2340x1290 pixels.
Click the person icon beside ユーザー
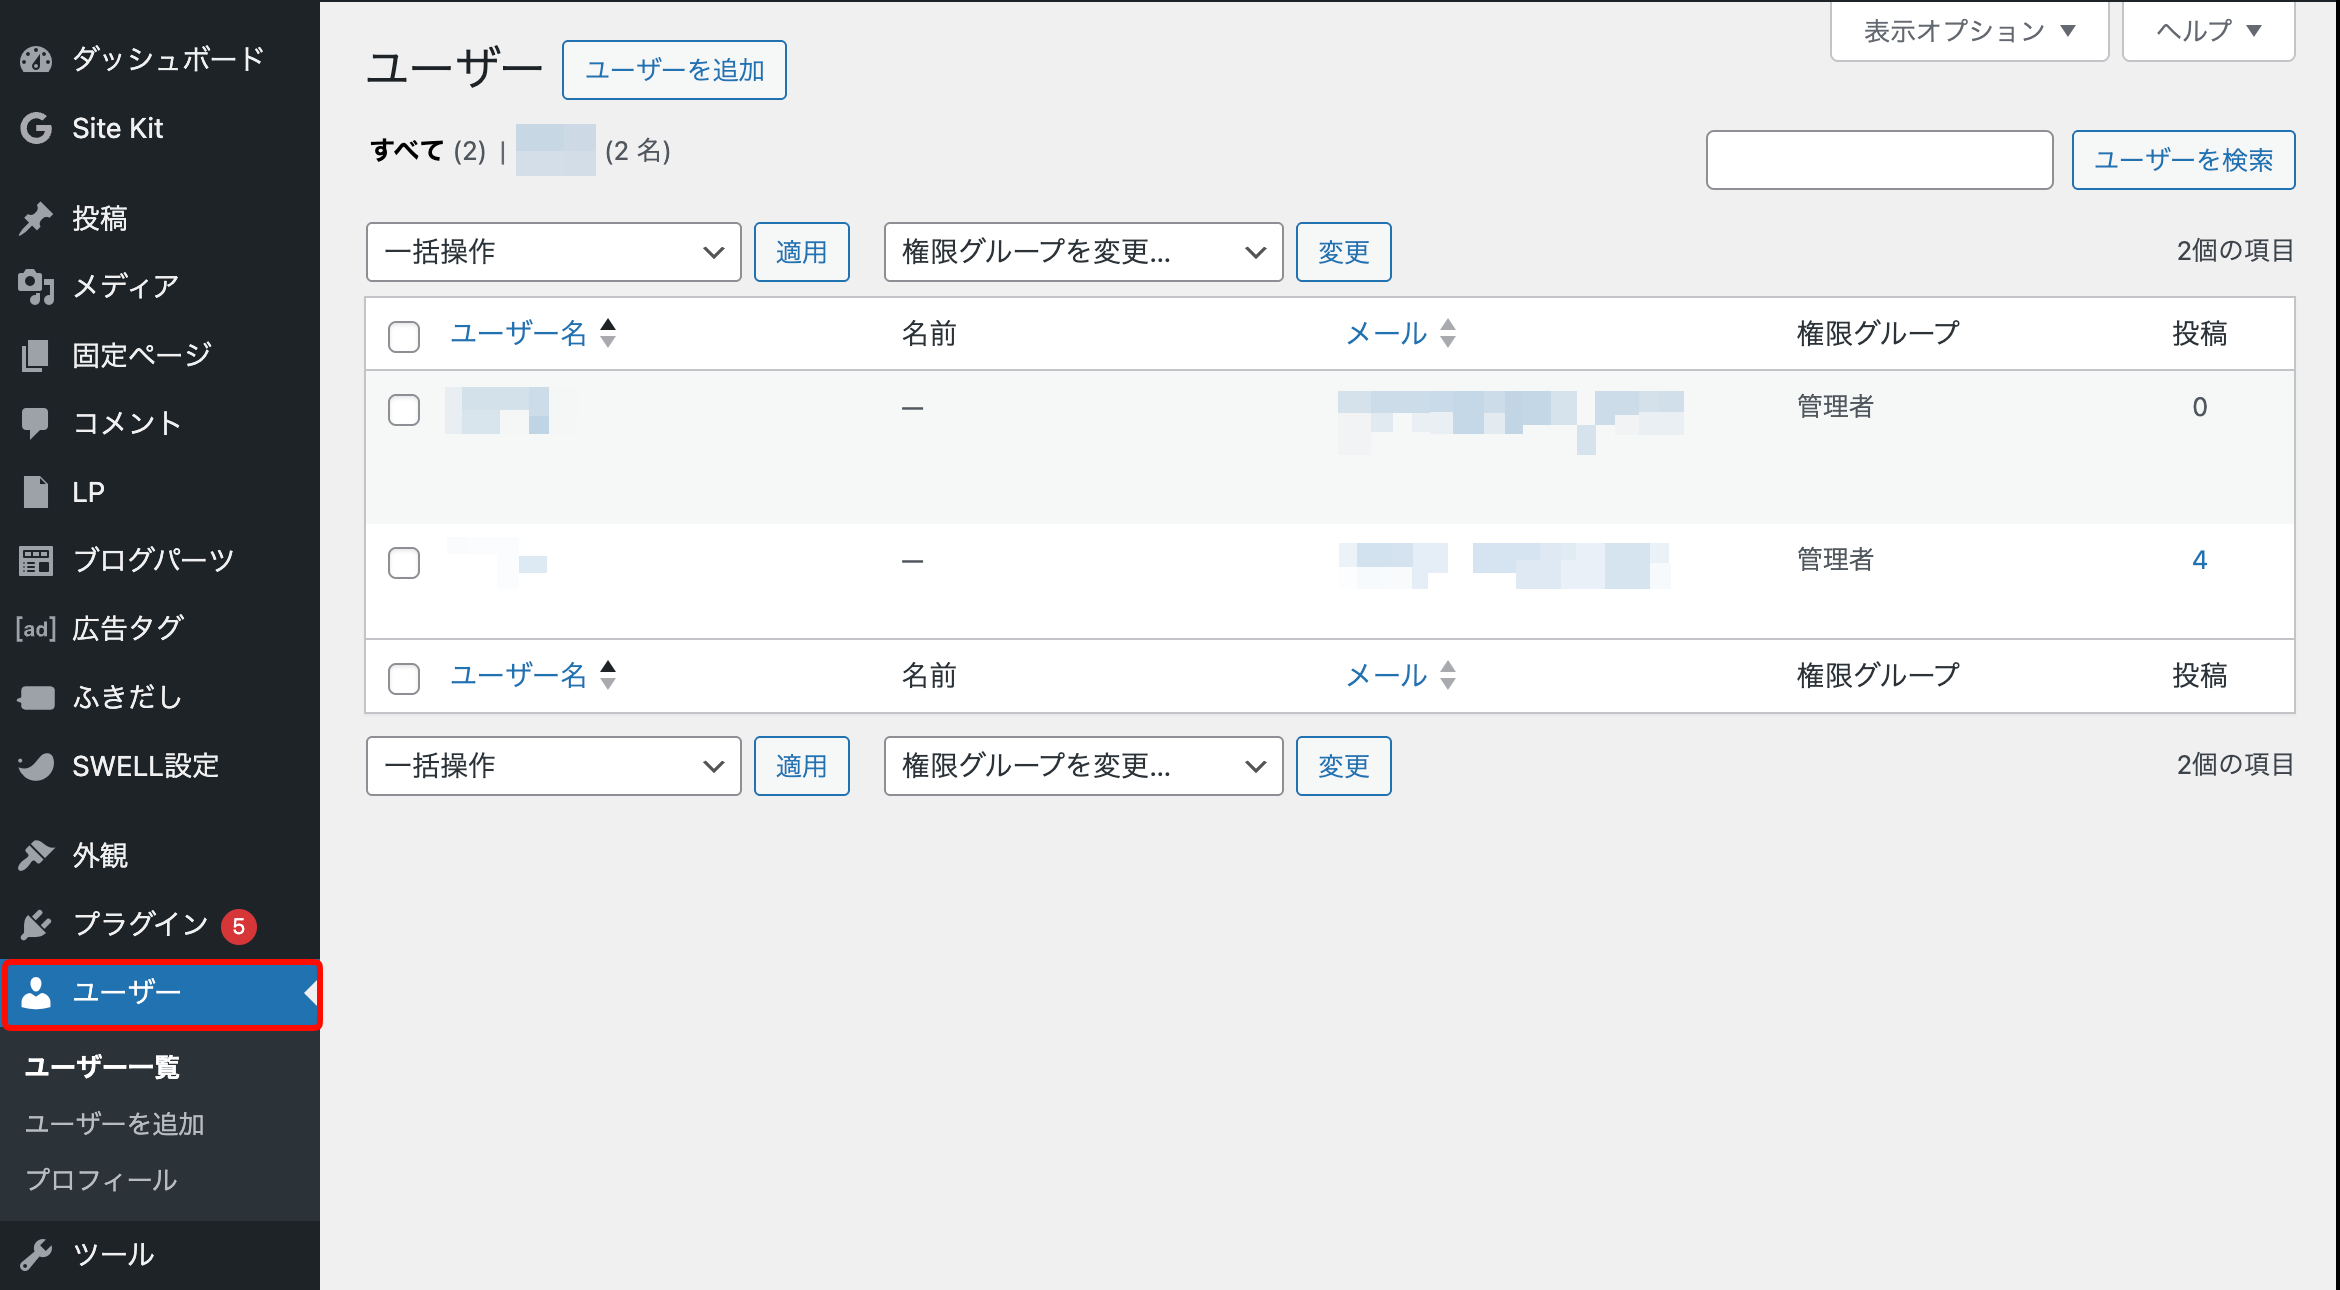pyautogui.click(x=36, y=992)
